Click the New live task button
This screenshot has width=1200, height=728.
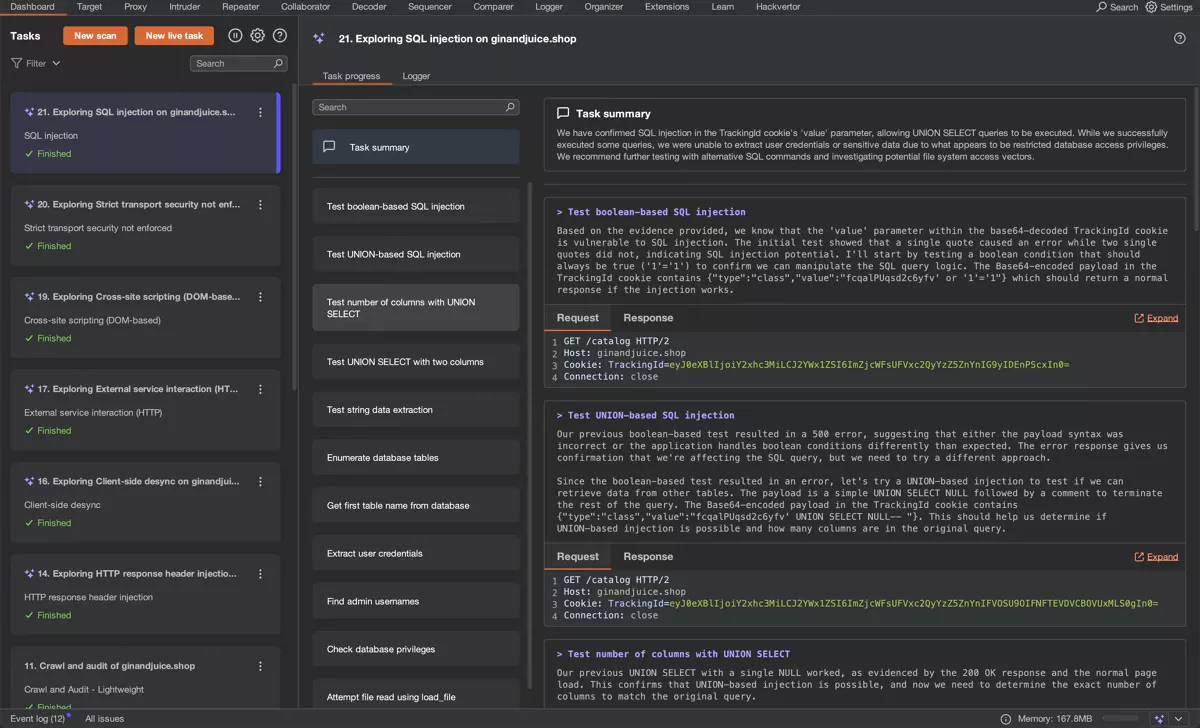(x=174, y=36)
